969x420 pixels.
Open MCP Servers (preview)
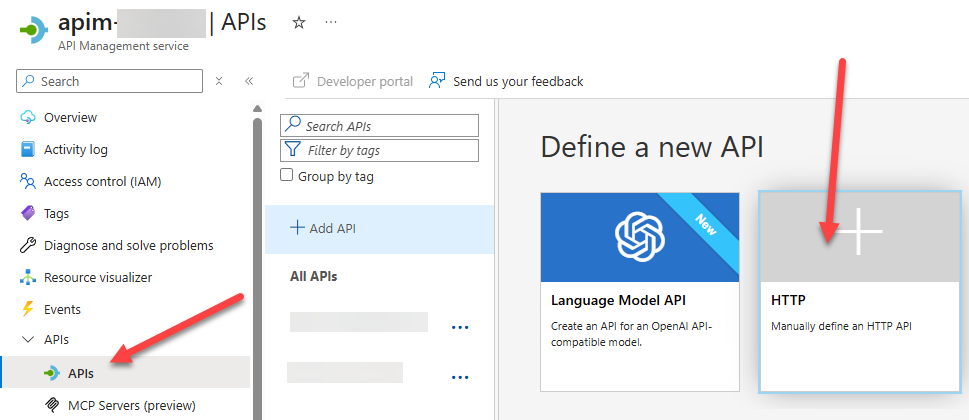pos(132,405)
